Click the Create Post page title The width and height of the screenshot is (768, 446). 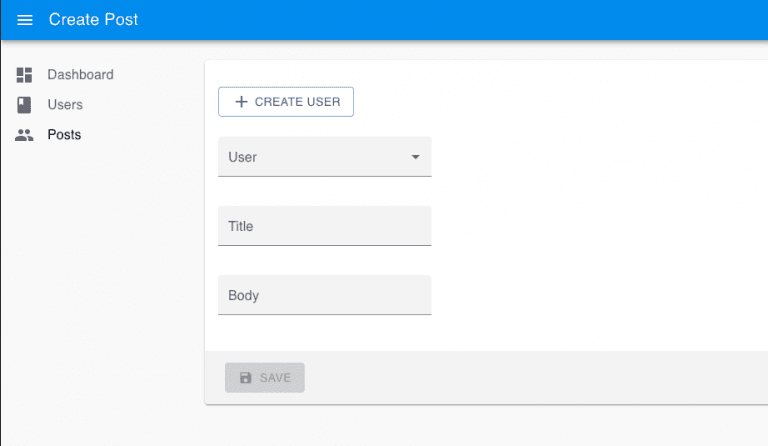tap(93, 20)
